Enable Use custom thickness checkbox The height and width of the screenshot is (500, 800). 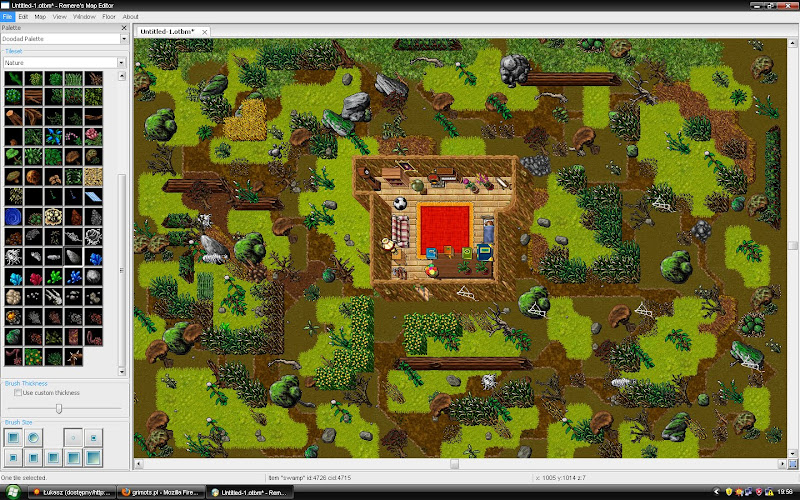coord(18,392)
